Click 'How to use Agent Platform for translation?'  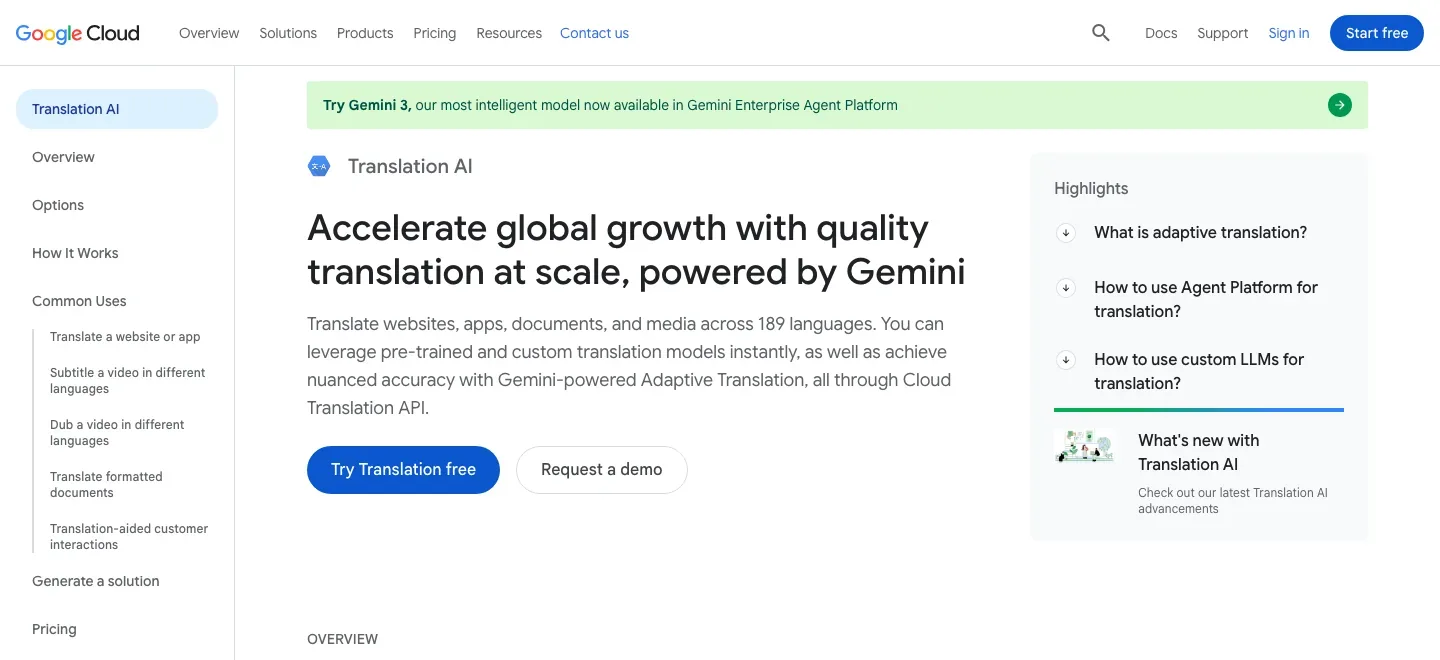(1206, 300)
